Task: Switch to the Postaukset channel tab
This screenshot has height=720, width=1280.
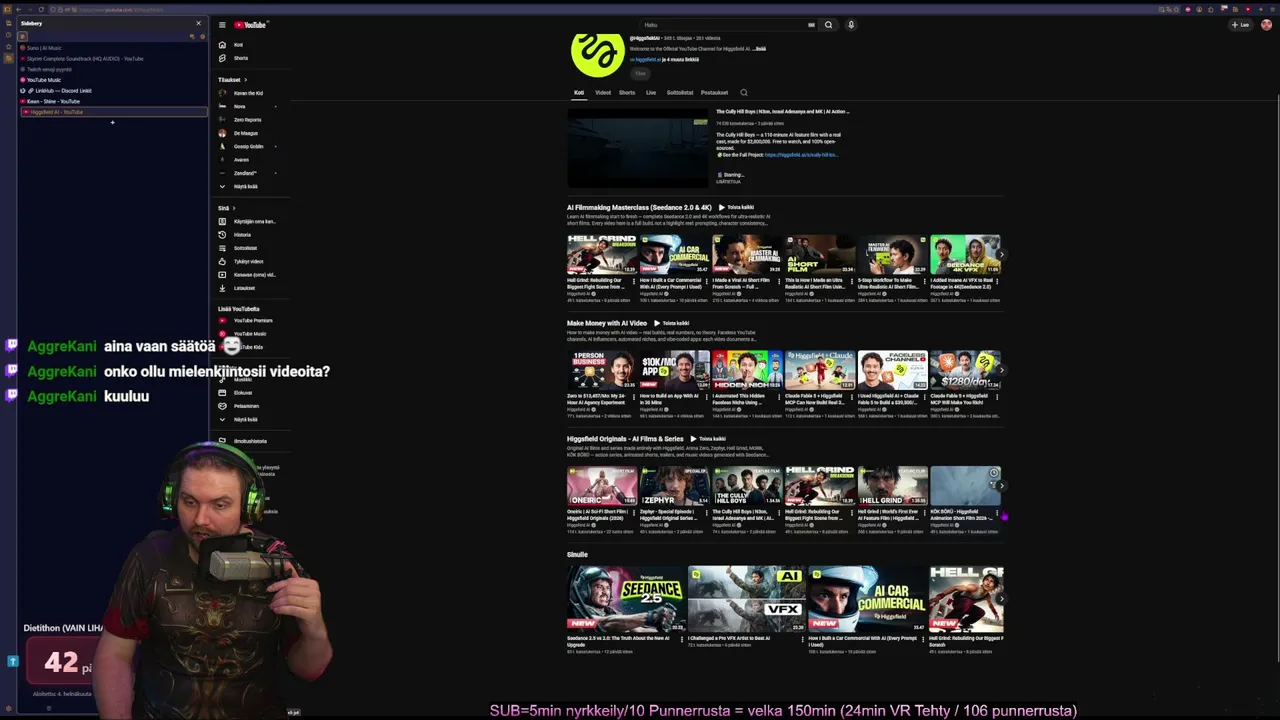Action: click(715, 93)
